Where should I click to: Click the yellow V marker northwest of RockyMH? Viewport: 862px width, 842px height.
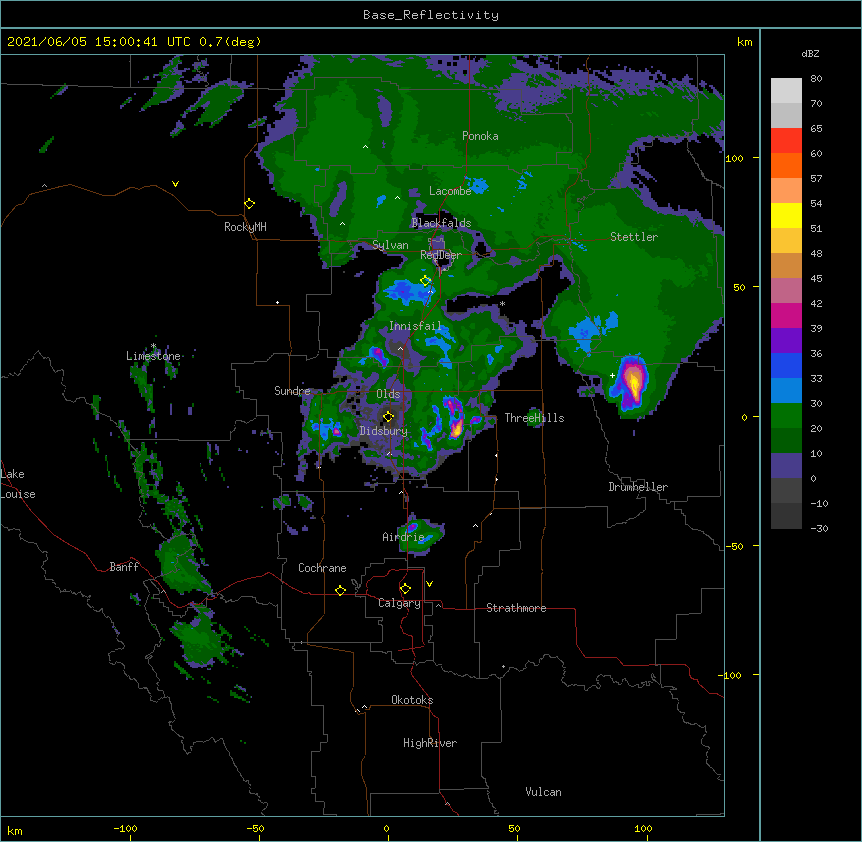(x=175, y=184)
